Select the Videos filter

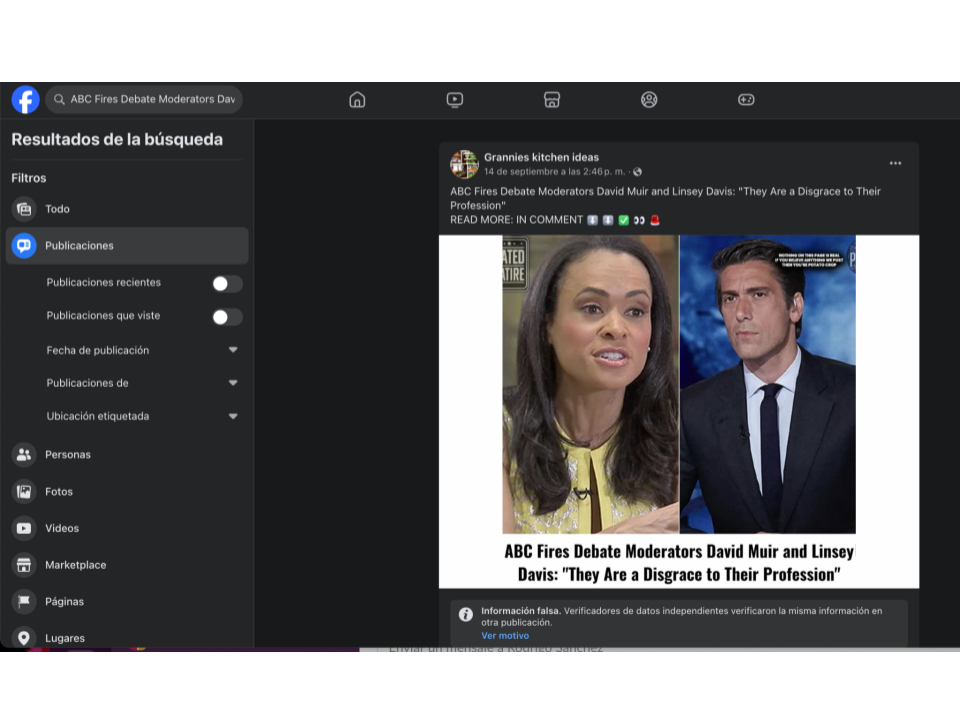click(x=127, y=528)
